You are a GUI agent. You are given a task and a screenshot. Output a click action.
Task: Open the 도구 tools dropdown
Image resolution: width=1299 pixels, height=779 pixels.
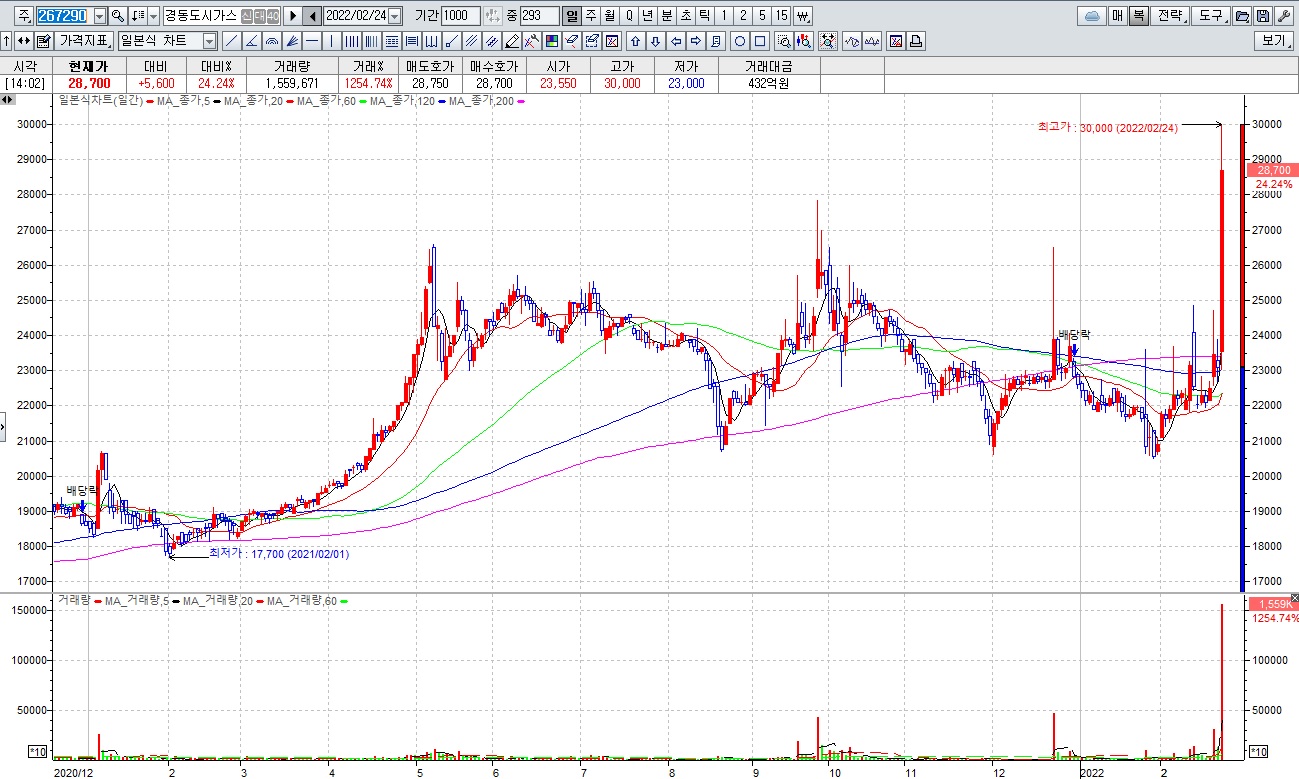click(1212, 16)
